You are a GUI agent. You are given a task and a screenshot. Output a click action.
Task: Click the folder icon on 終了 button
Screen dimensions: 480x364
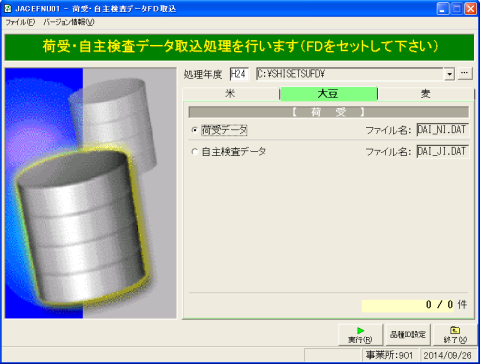pyautogui.click(x=455, y=330)
